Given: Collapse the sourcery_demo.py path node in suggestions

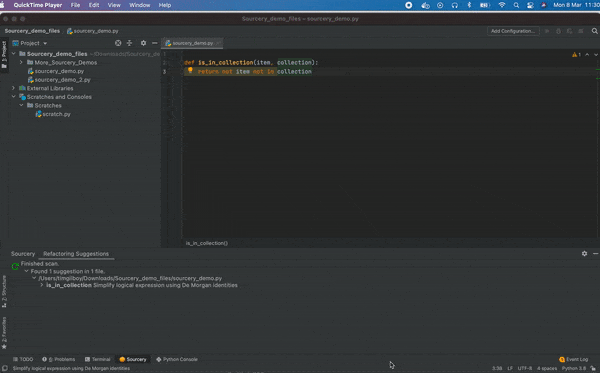Looking at the screenshot, I should coord(34,278).
